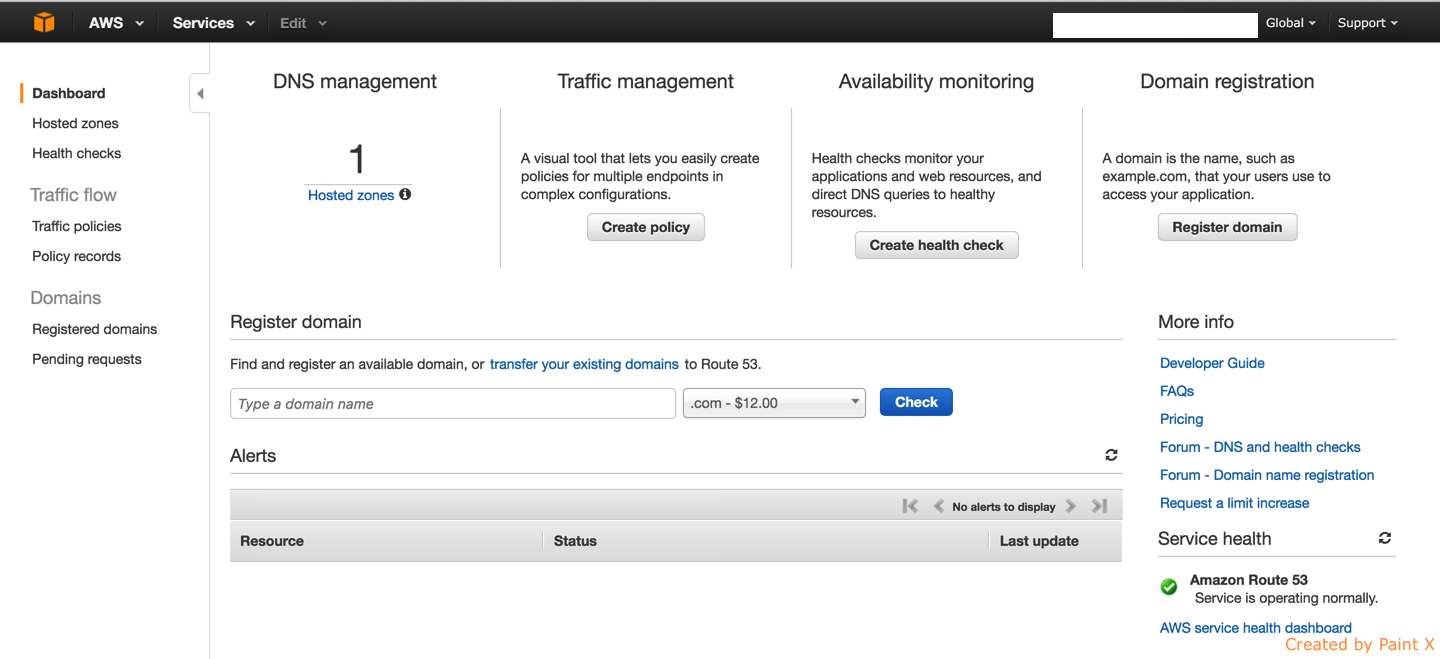
Task: Click the AWS cube logo icon
Action: click(x=43, y=22)
